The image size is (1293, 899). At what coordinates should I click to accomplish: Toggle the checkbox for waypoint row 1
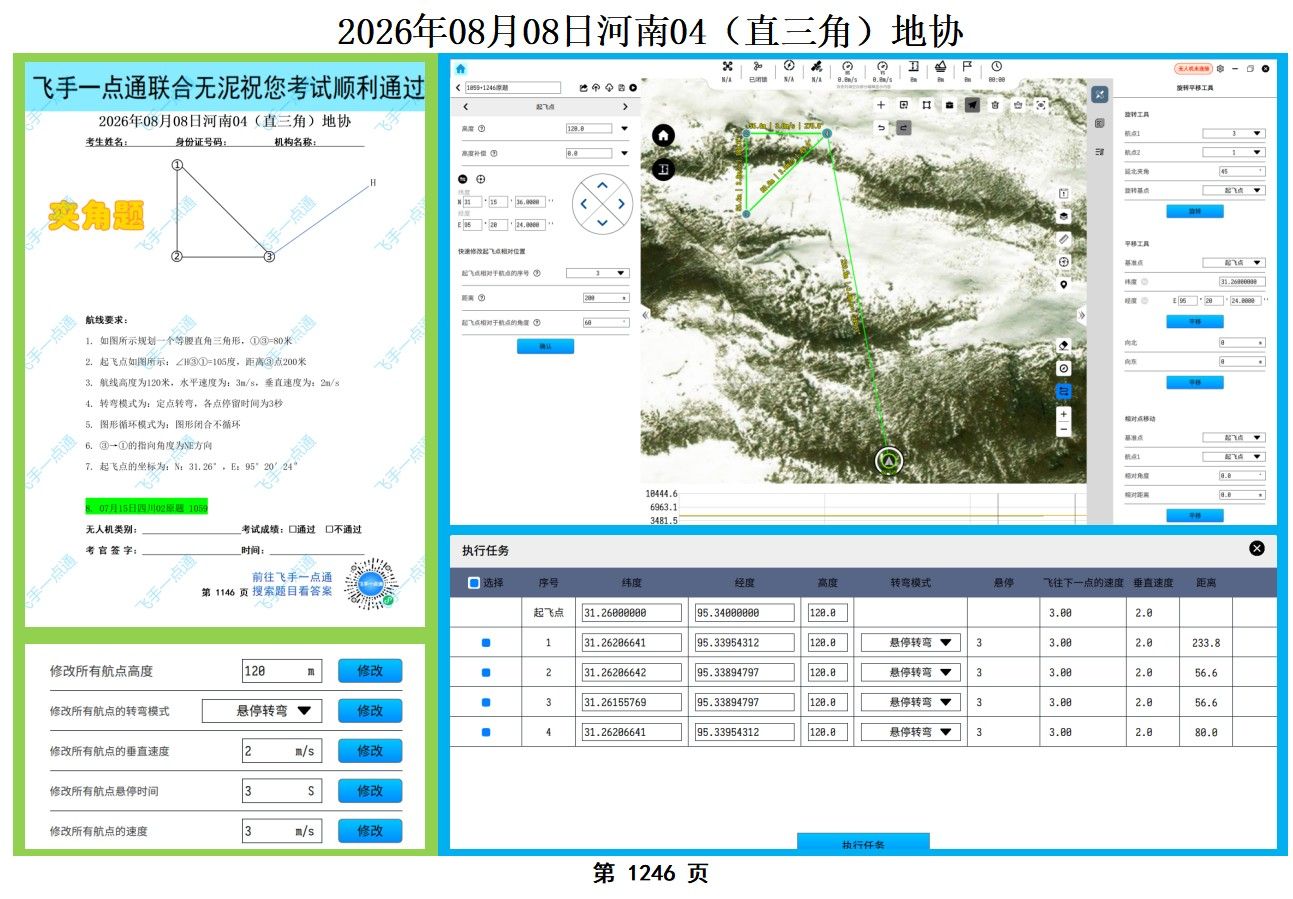tap(486, 643)
